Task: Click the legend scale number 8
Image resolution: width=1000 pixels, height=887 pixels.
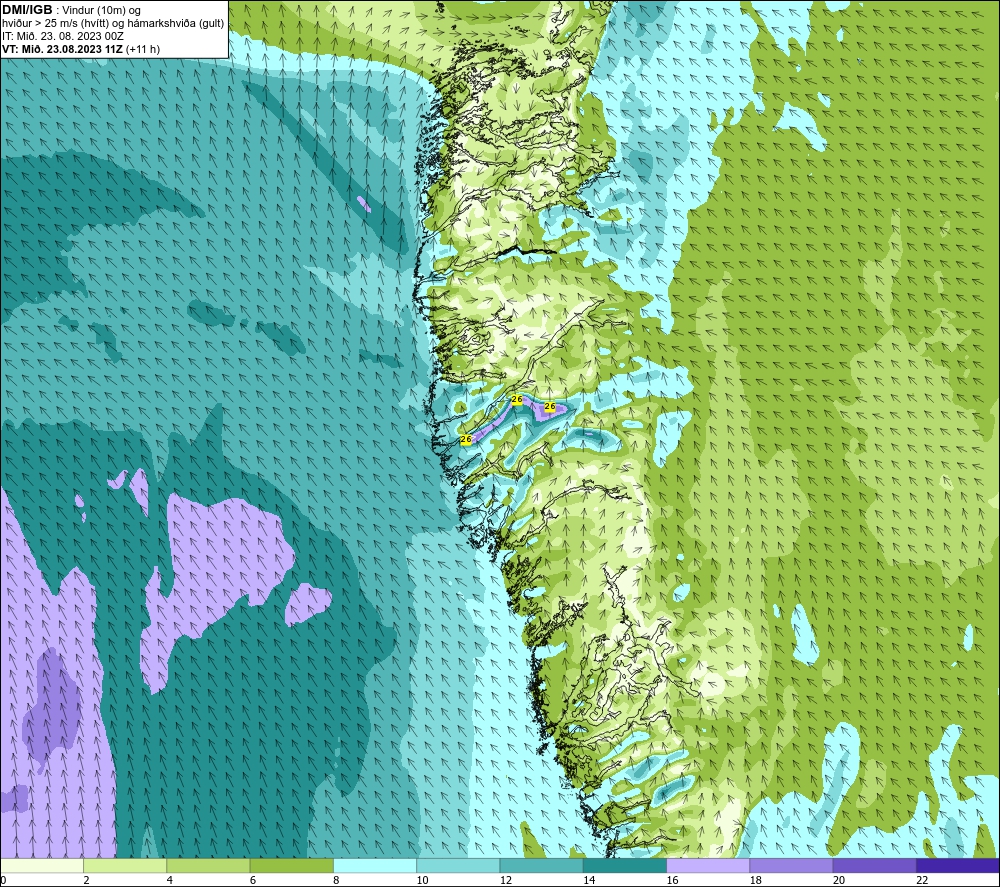Action: (336, 880)
